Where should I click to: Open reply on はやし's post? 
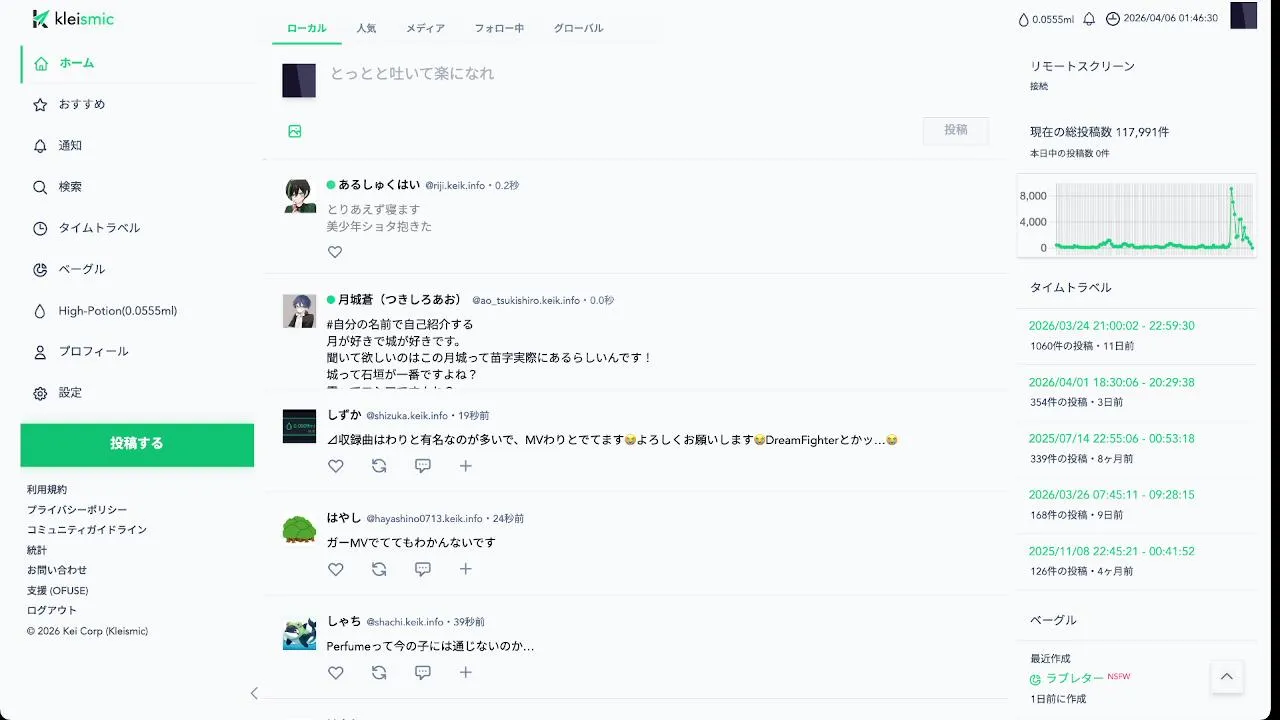(x=423, y=569)
